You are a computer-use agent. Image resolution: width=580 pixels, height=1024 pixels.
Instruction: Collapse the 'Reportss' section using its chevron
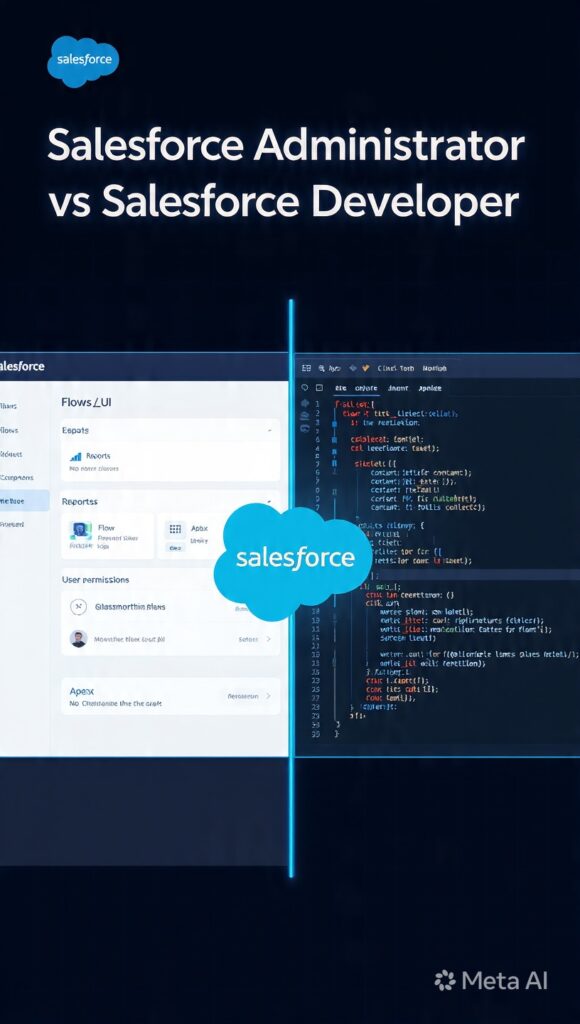(x=270, y=502)
